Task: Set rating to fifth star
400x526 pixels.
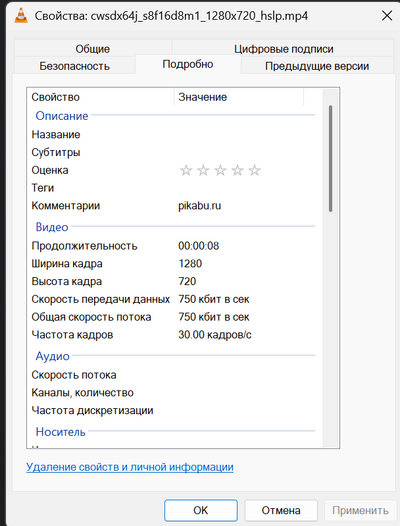Action: click(254, 170)
